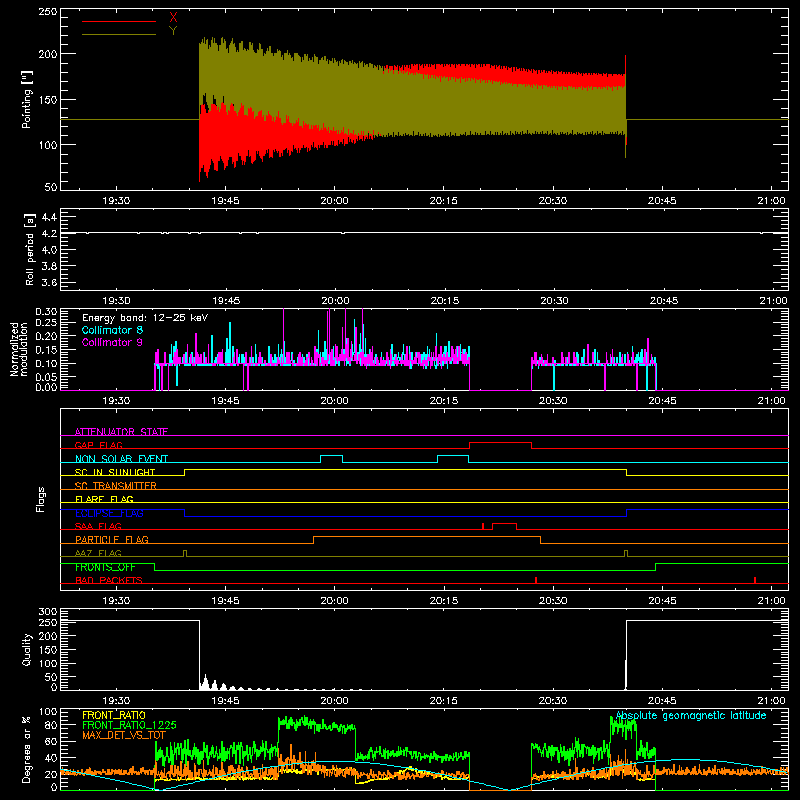Click the 50 tick on the Pointing axis

coord(51,187)
